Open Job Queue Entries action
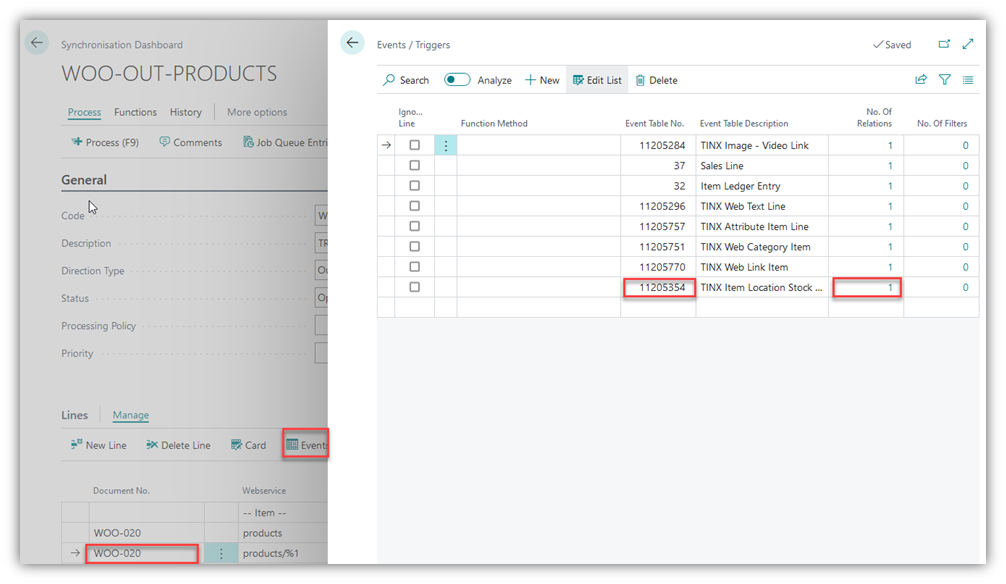 point(285,142)
